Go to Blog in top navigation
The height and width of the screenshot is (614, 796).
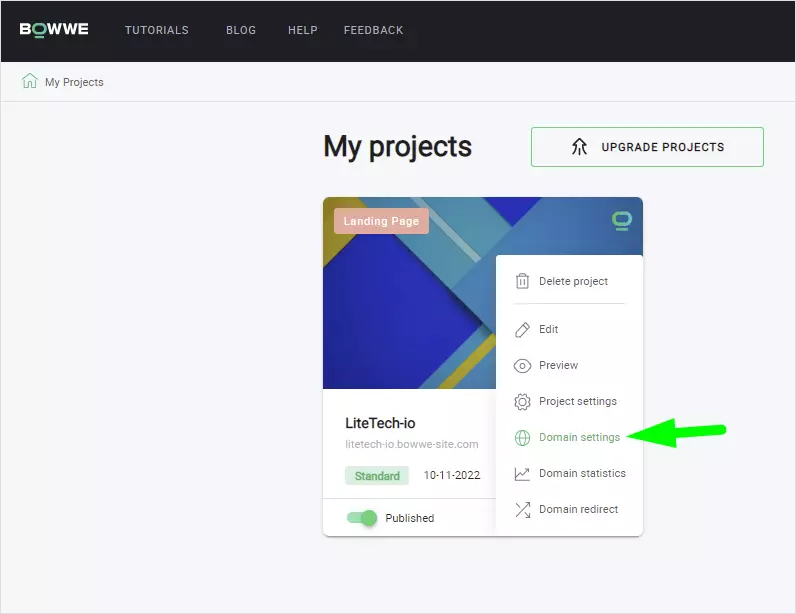241,30
